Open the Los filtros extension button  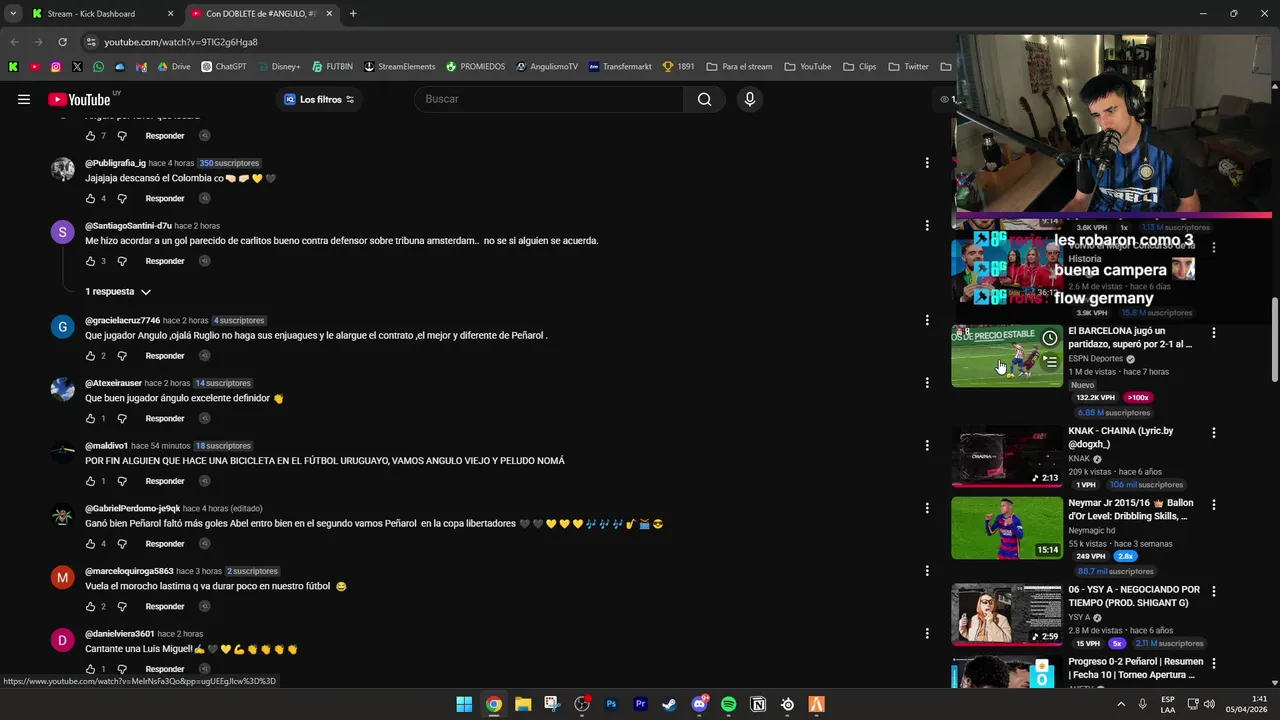320,99
